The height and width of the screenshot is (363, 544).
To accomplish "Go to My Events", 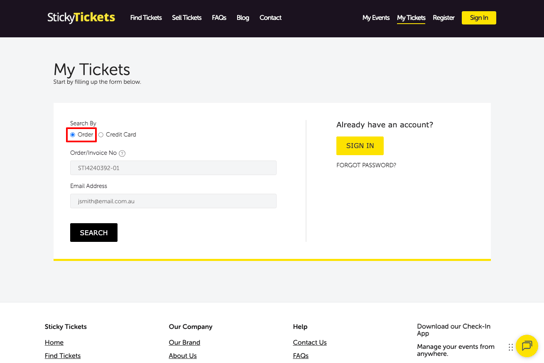I will pyautogui.click(x=376, y=18).
